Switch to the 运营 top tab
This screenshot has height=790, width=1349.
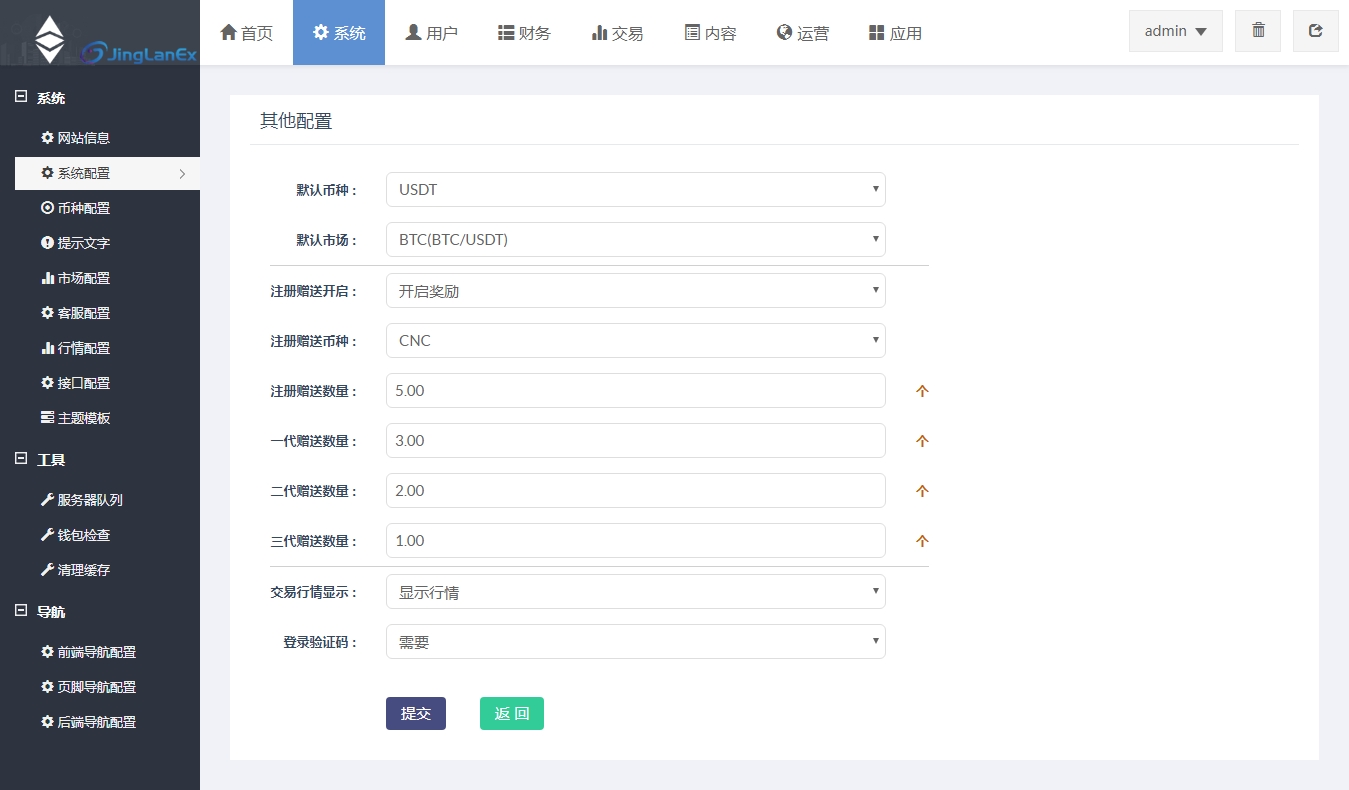pos(803,33)
